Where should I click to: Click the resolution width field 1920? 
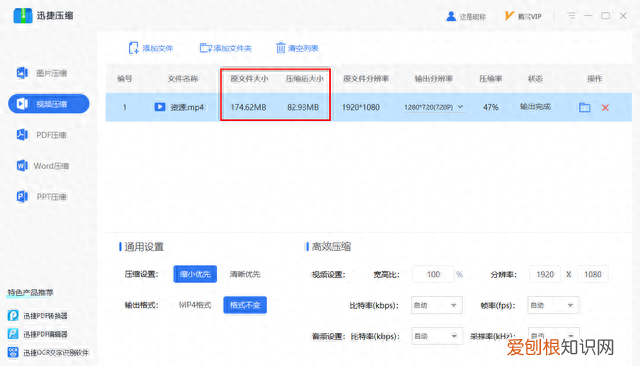tap(545, 274)
